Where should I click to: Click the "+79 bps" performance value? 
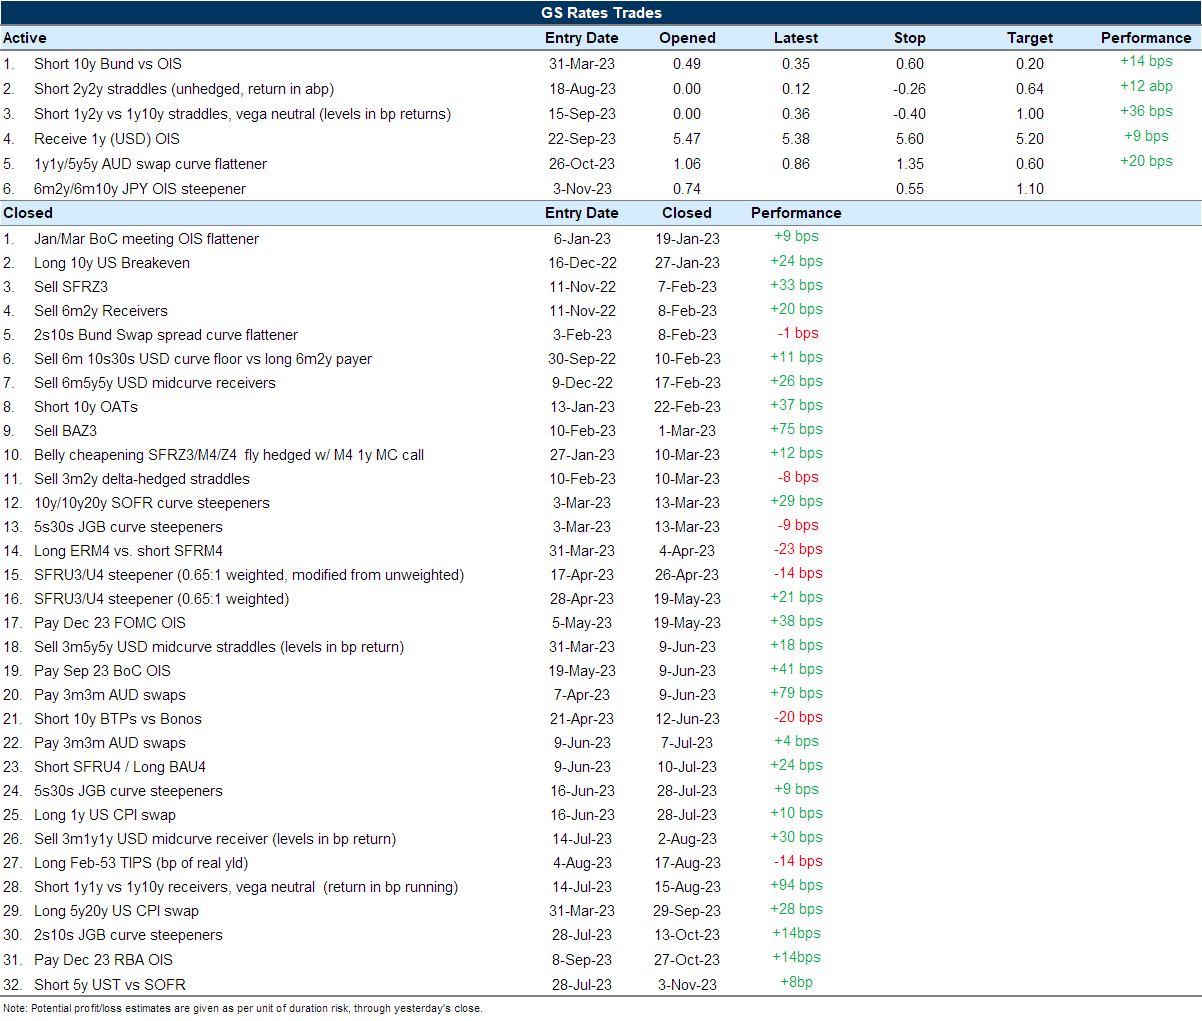(x=796, y=693)
